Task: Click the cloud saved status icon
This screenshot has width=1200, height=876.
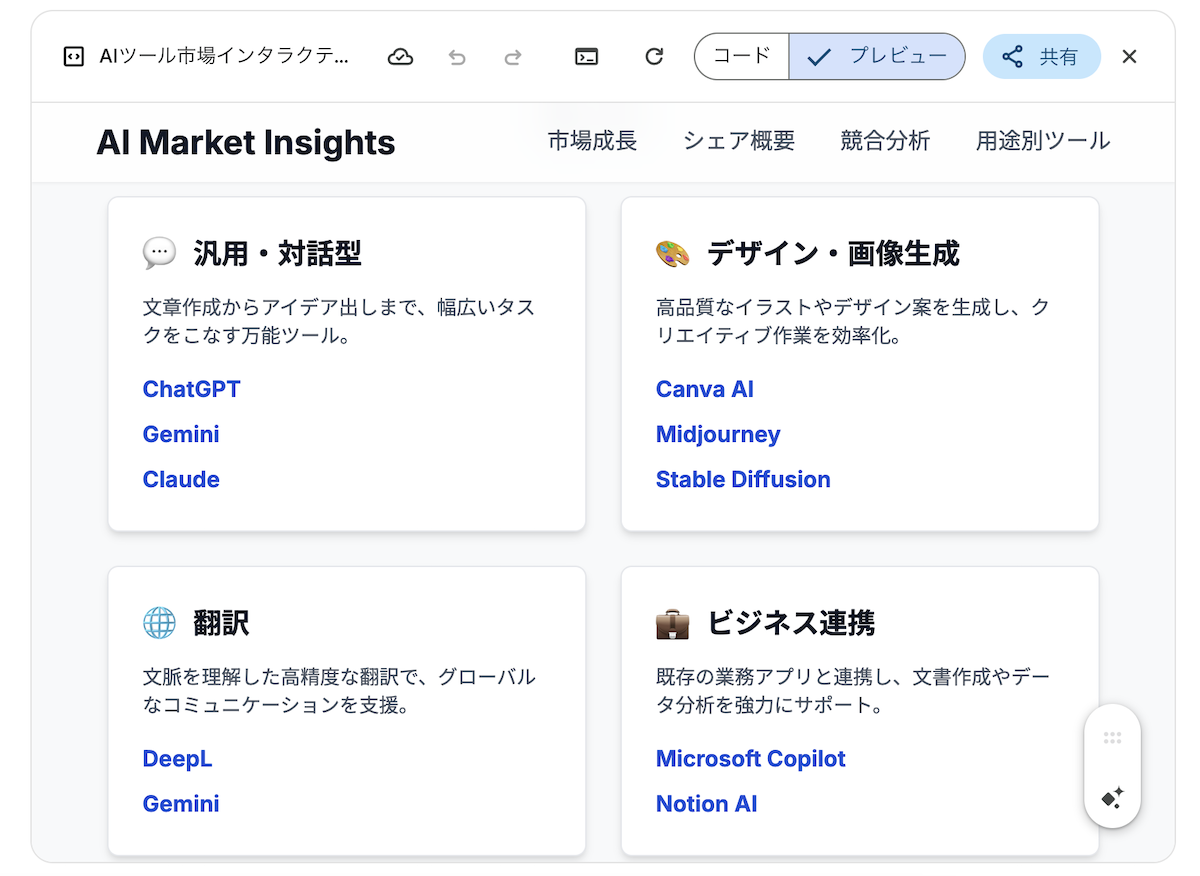Action: coord(400,57)
